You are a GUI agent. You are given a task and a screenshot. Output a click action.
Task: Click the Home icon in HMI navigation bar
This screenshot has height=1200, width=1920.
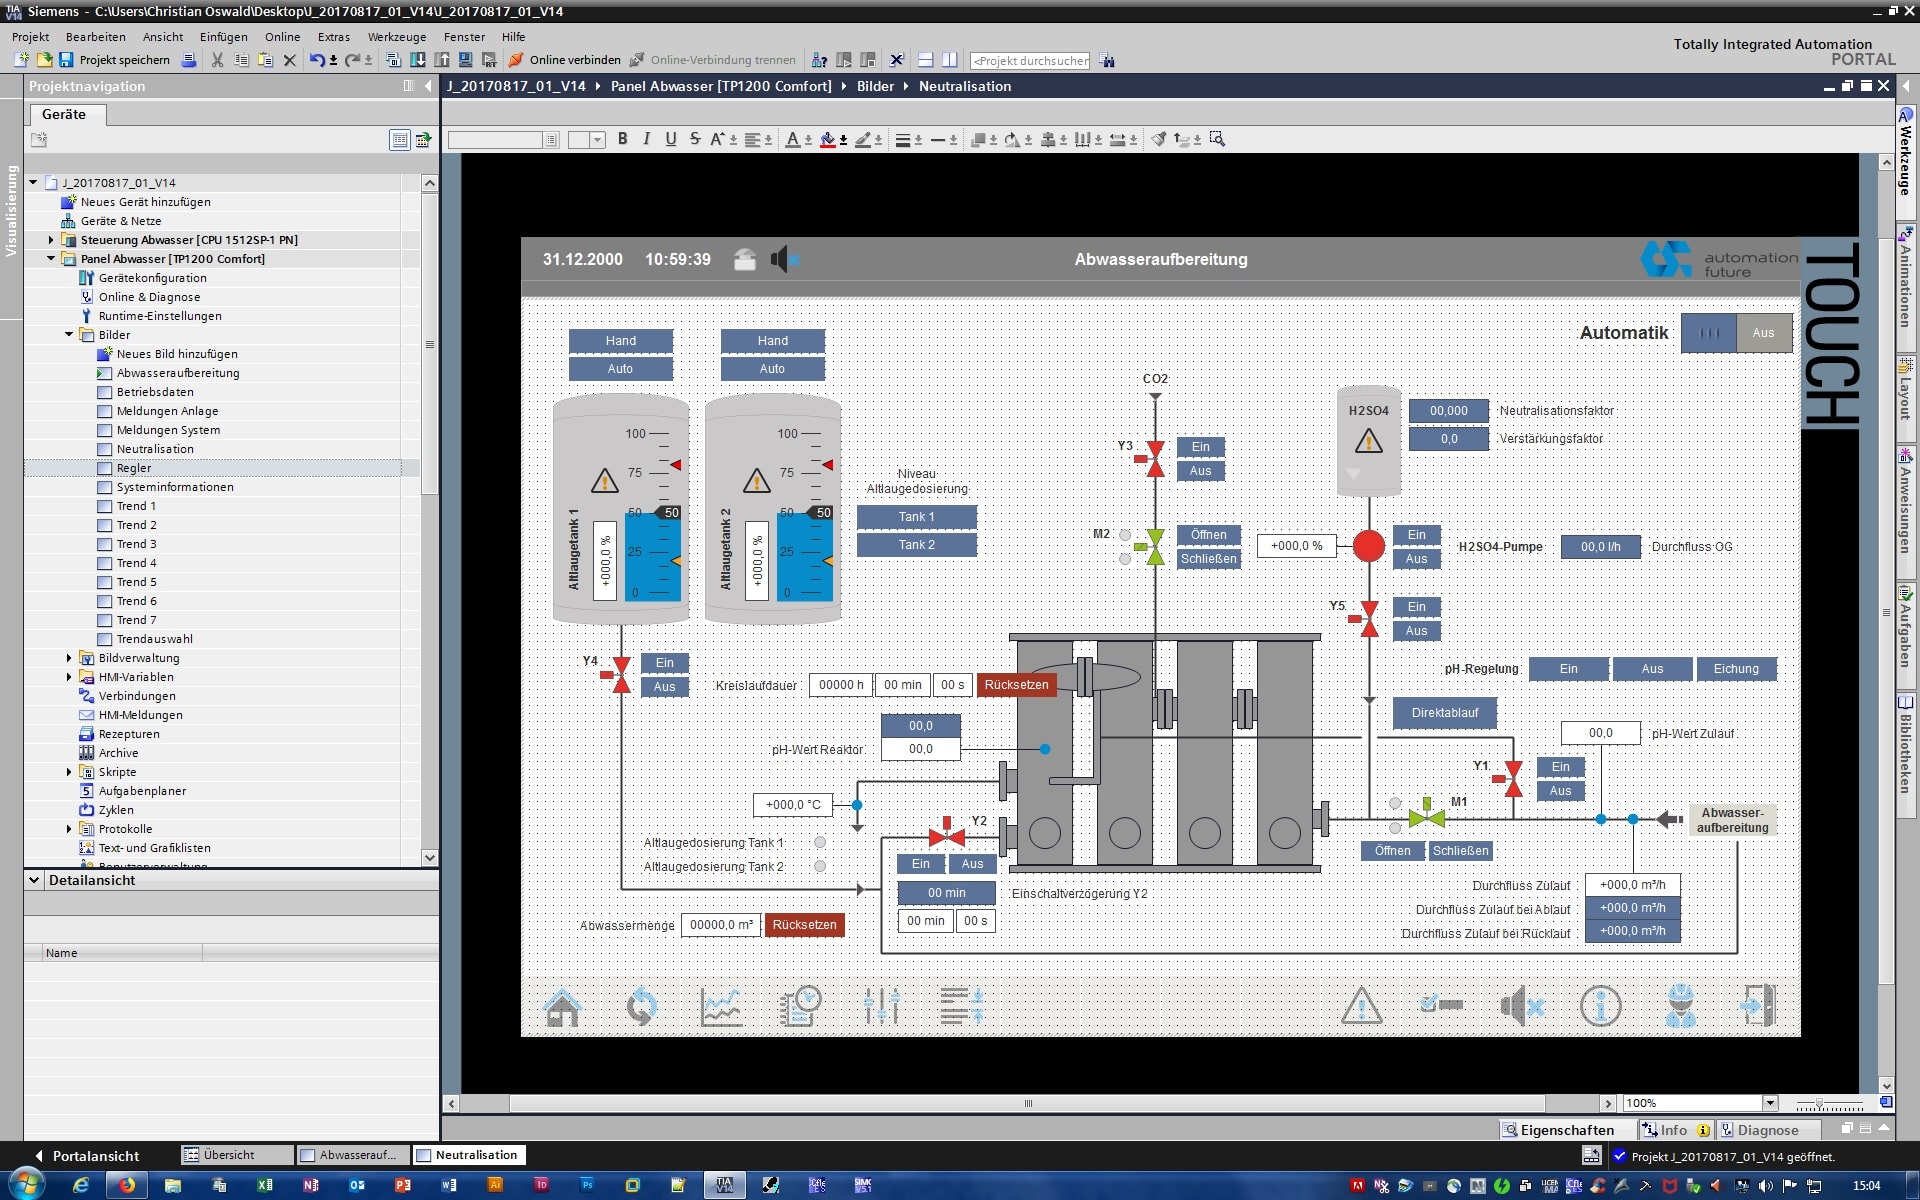click(x=562, y=1006)
